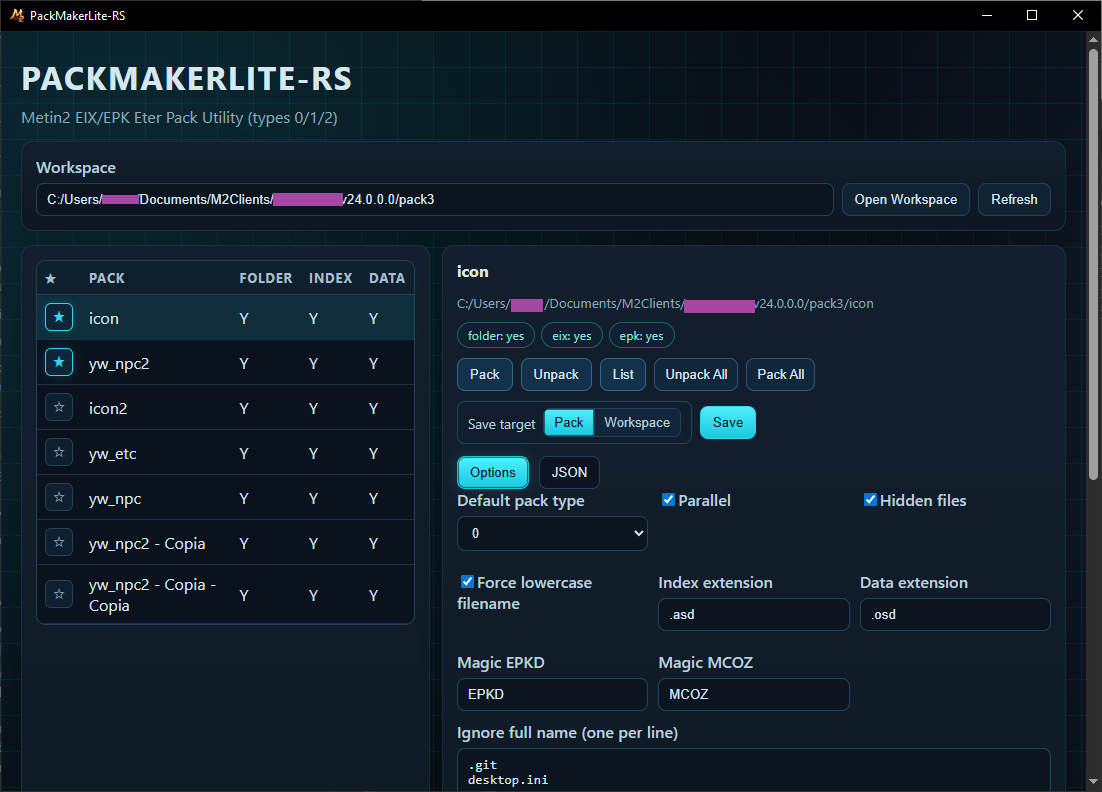The image size is (1102, 792).
Task: Switch to the JSON tab
Action: 569,472
